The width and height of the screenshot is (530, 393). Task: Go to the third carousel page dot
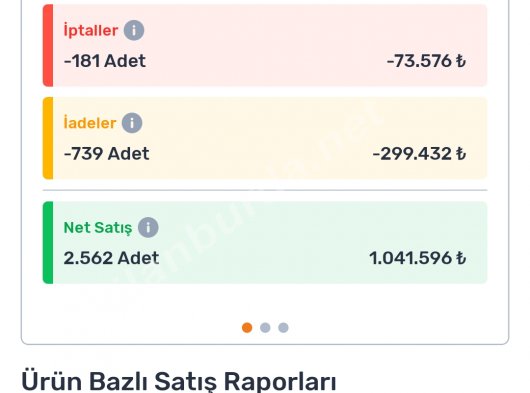pyautogui.click(x=283, y=327)
